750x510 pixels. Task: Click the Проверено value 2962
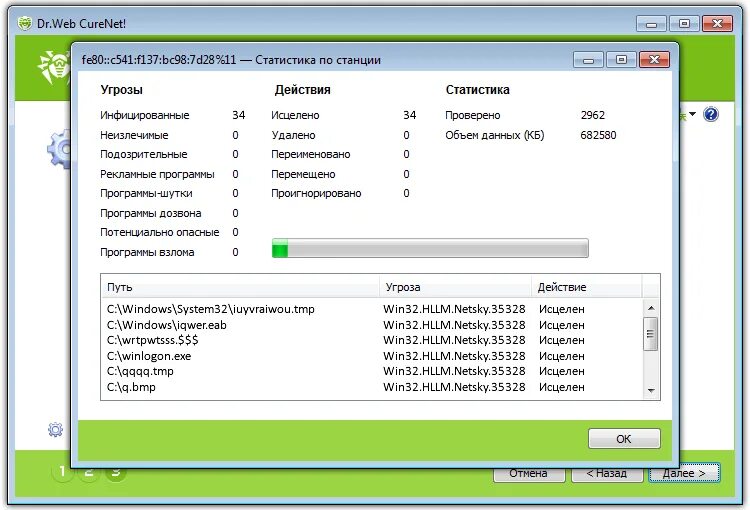coord(593,115)
